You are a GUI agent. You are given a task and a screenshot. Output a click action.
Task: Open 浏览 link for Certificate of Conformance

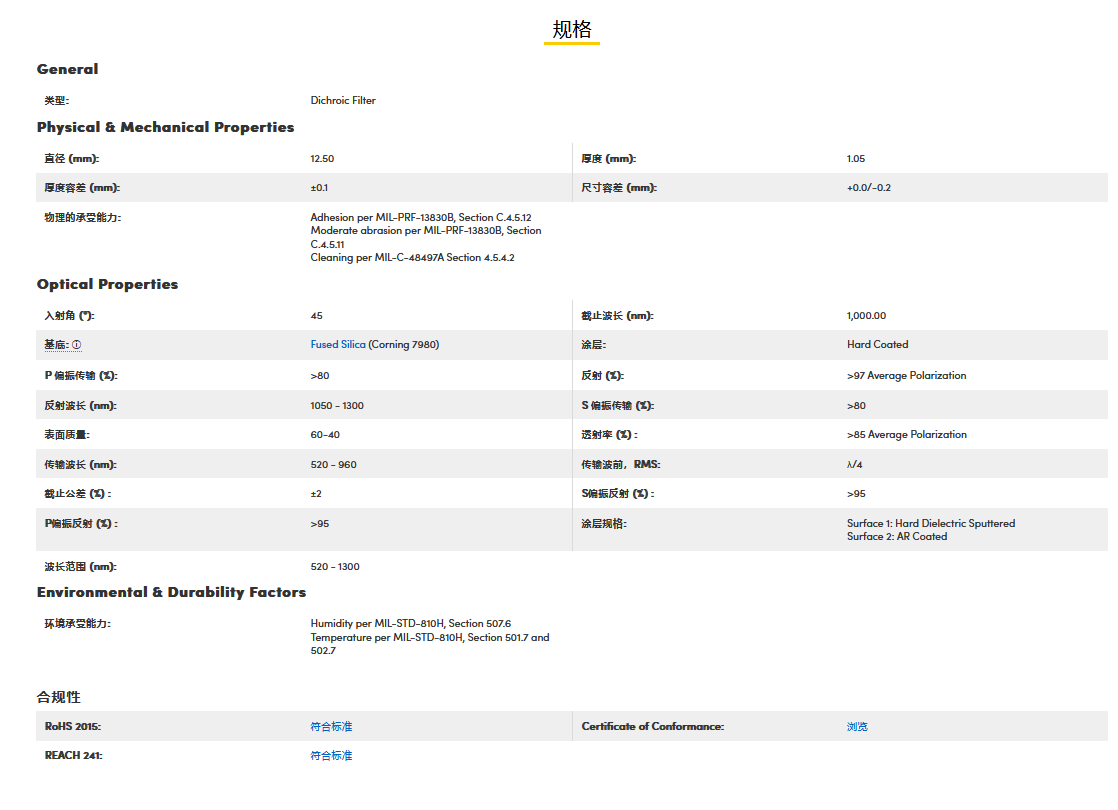(x=857, y=727)
